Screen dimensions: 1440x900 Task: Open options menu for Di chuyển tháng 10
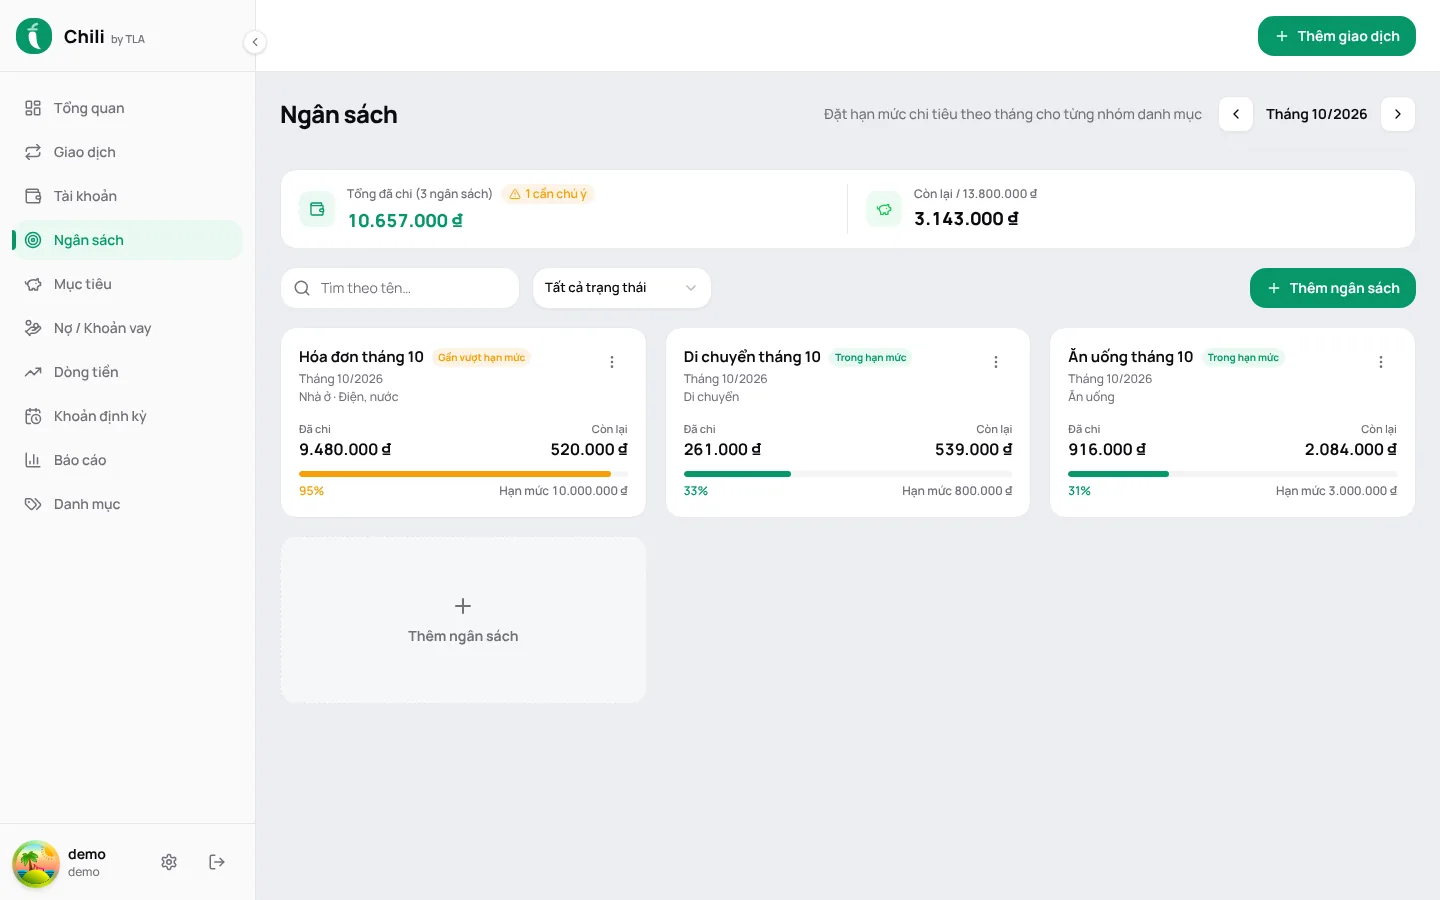(996, 362)
